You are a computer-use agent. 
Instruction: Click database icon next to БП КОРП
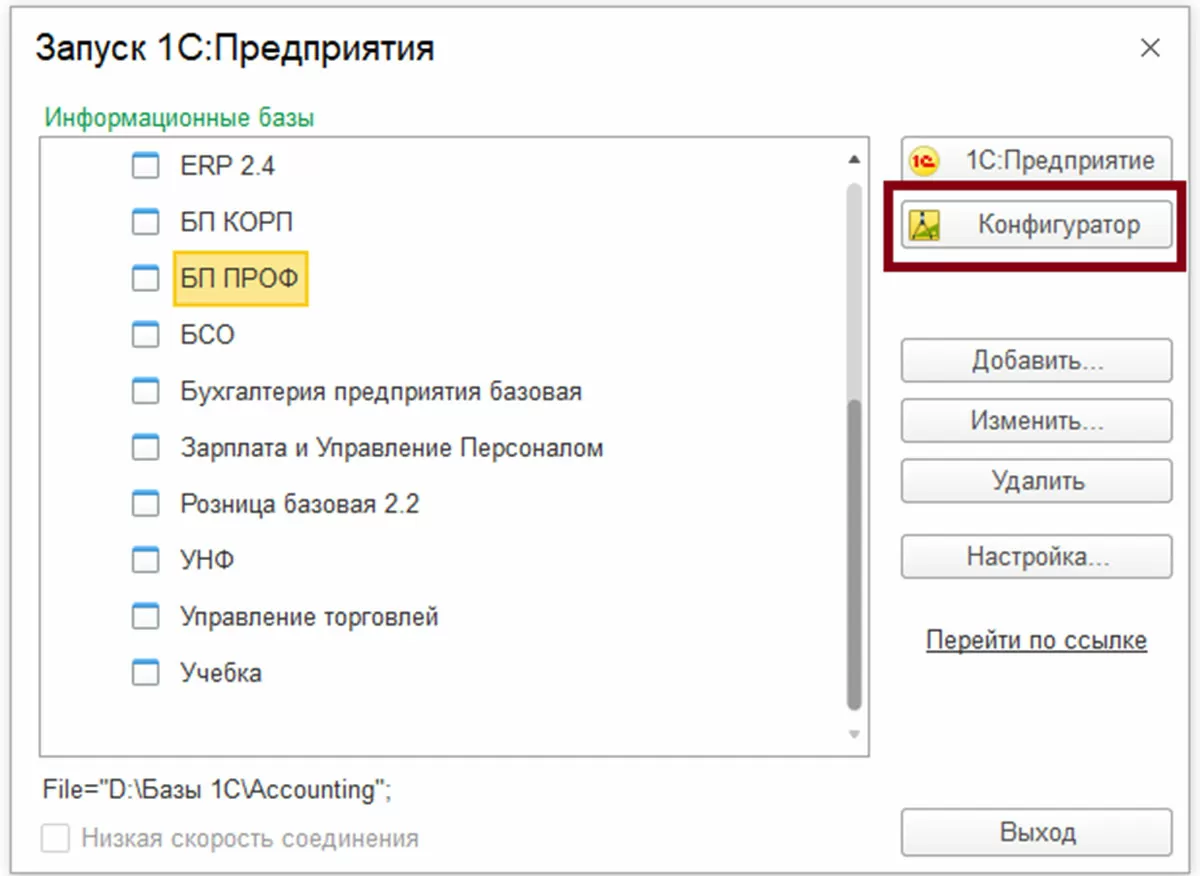(146, 222)
